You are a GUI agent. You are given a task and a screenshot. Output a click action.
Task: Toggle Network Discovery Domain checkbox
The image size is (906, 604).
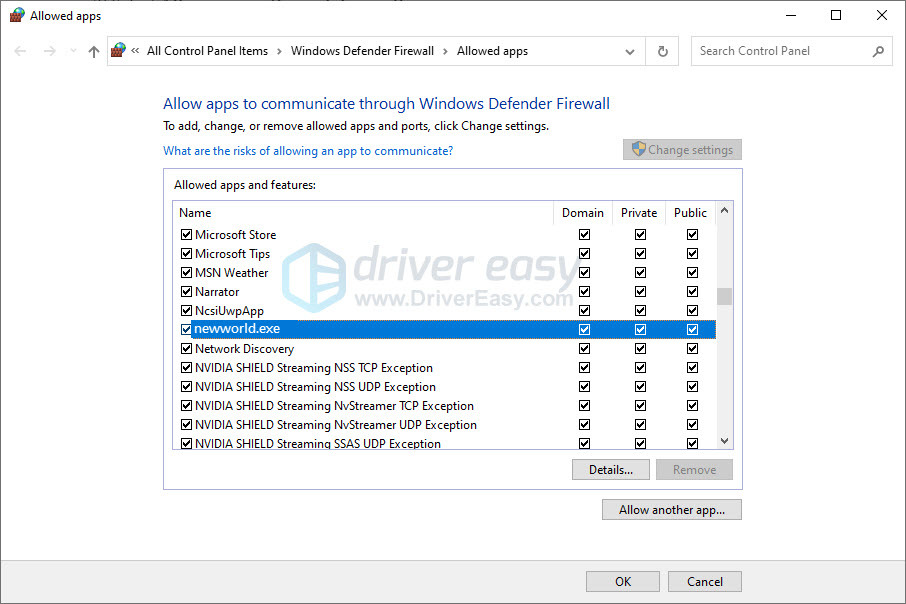pos(585,349)
